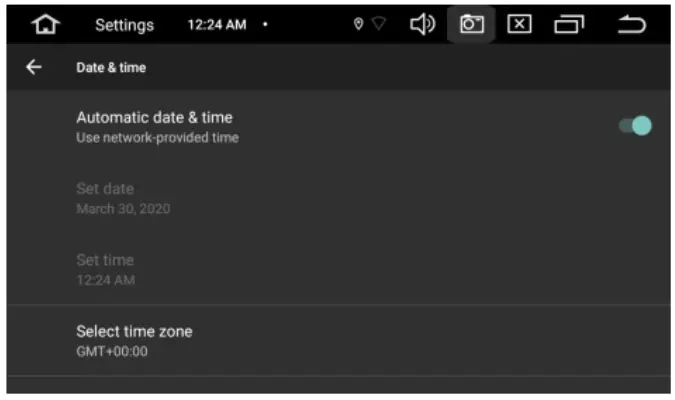Go back using the left arrow beside Date & time
675x400 pixels.
34,67
